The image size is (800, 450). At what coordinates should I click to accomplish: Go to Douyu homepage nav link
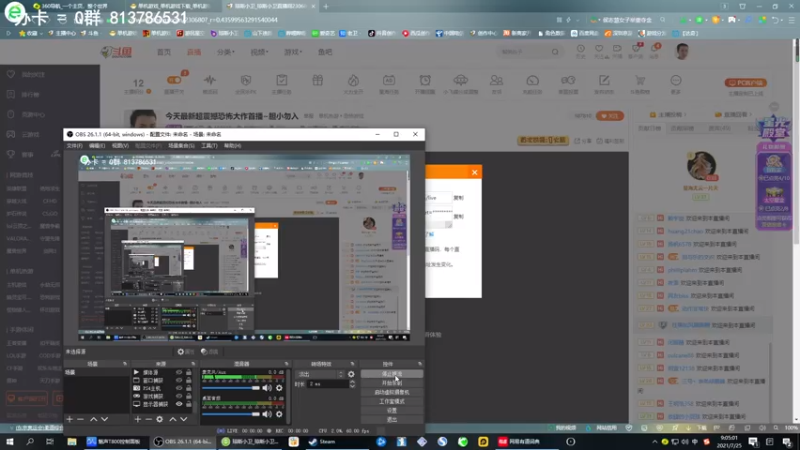(164, 52)
